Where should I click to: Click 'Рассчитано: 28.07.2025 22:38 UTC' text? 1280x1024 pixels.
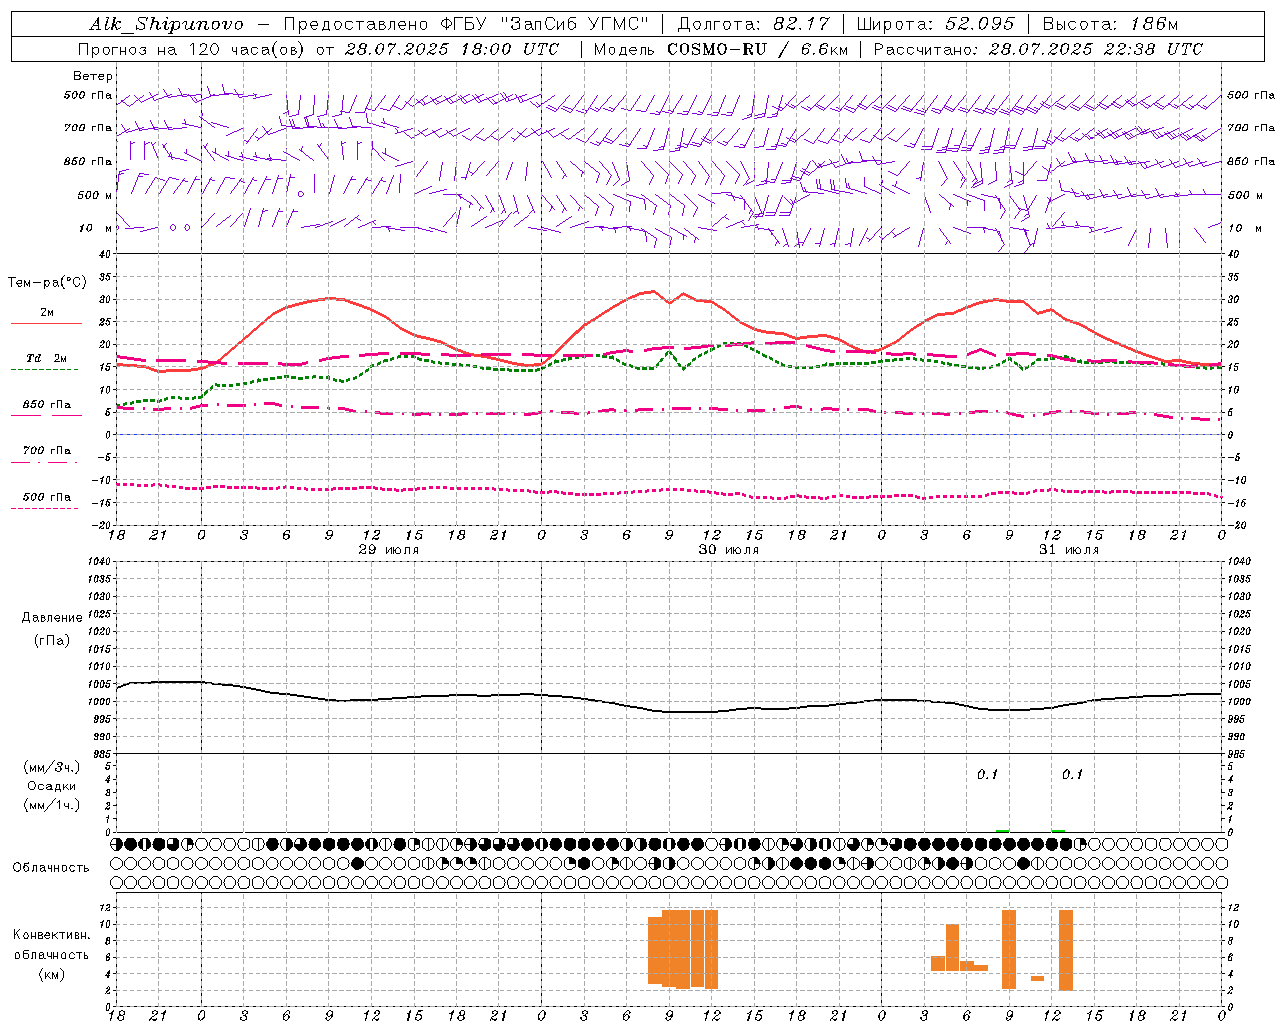coord(1038,49)
